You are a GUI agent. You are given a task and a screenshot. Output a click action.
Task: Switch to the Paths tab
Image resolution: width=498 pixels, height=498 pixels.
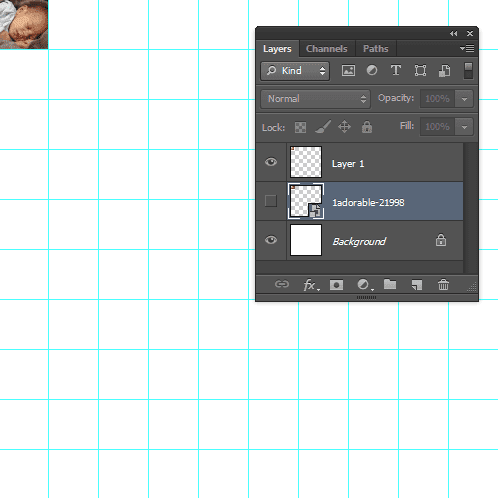click(x=376, y=49)
